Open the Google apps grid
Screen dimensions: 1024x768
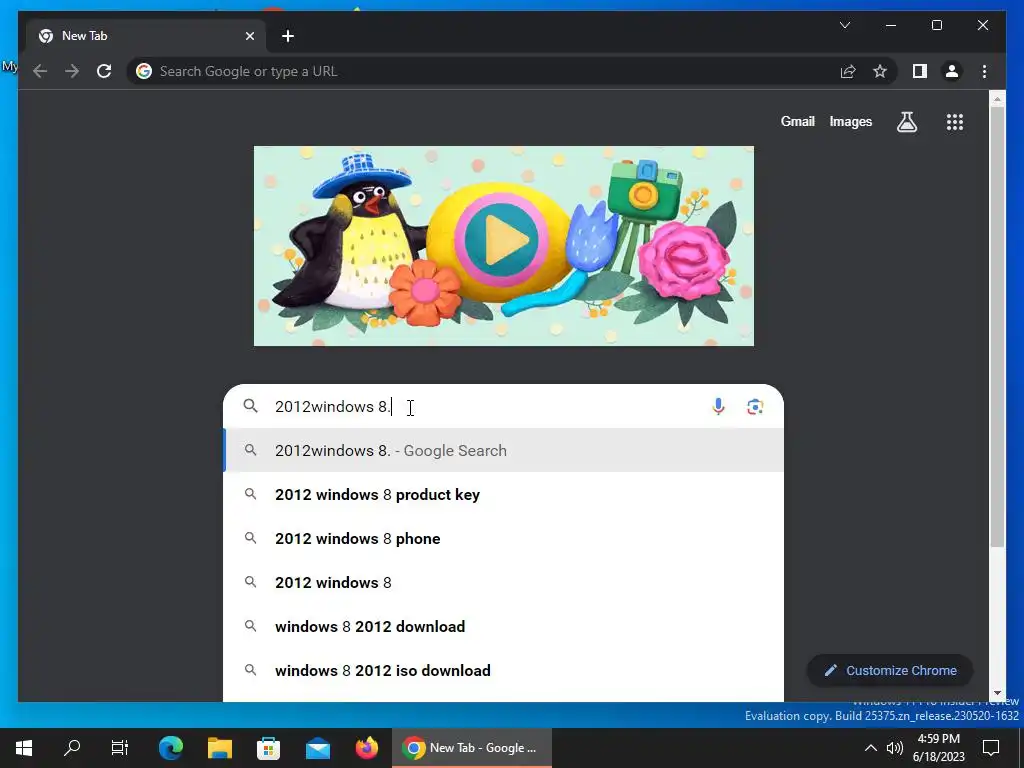point(955,121)
